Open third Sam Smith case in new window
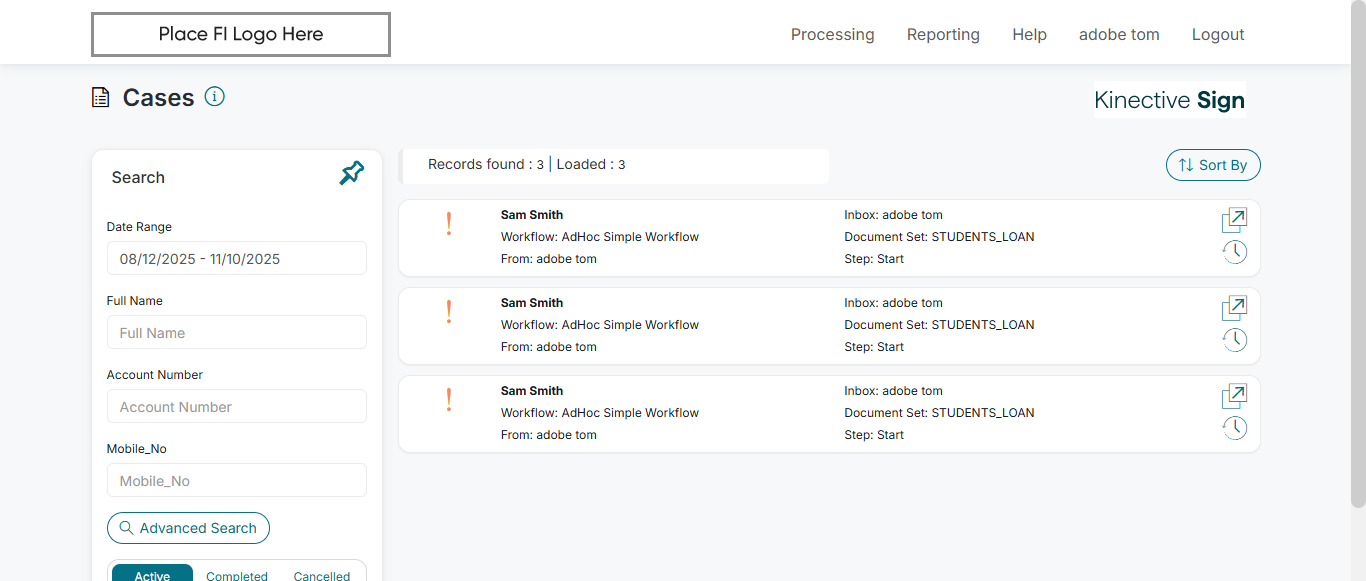The image size is (1366, 581). point(1234,396)
